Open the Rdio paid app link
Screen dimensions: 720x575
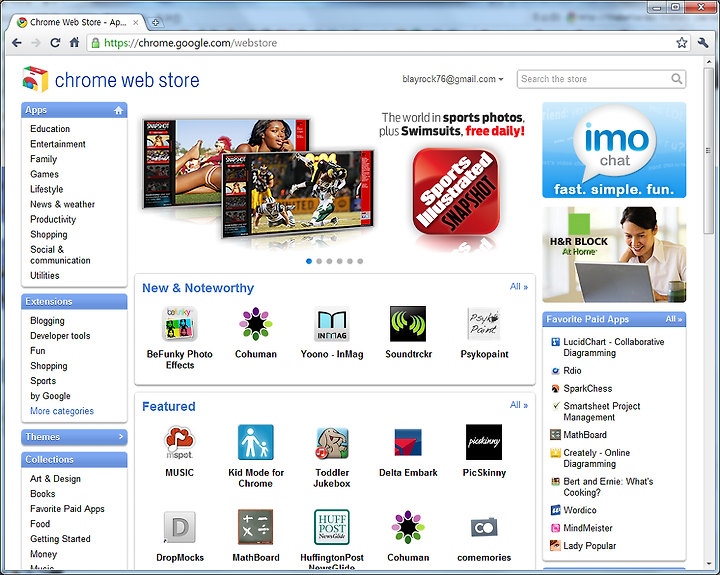tap(572, 371)
